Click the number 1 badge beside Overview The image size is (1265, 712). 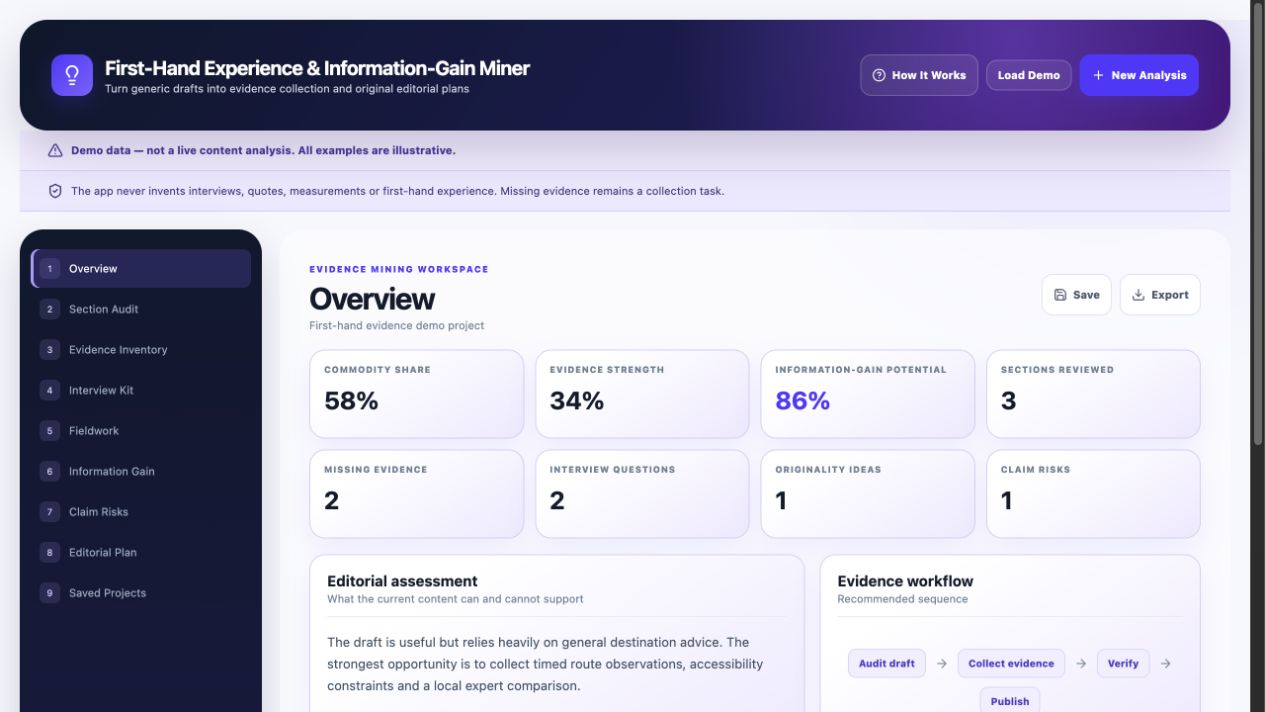pyautogui.click(x=50, y=269)
